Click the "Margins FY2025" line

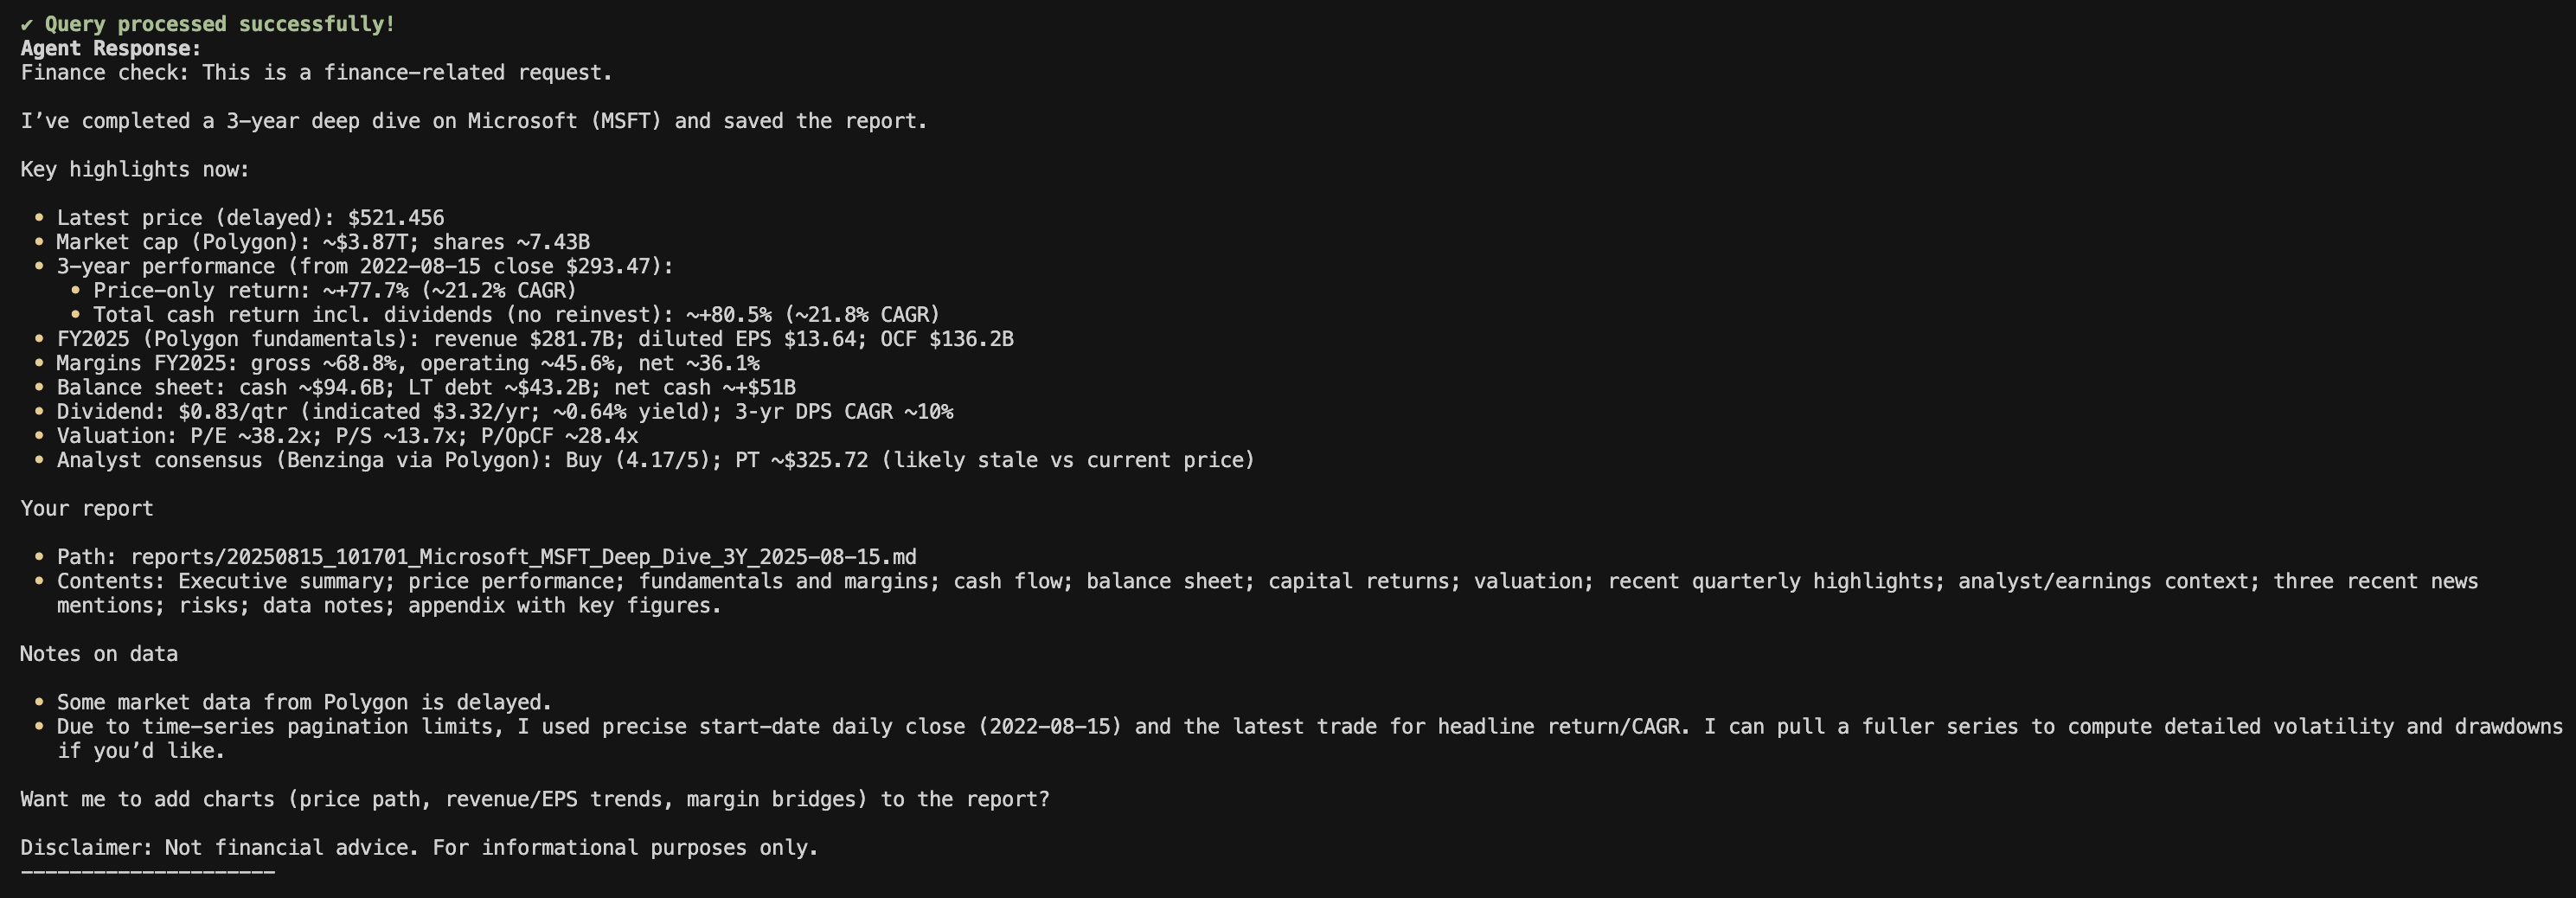coord(407,363)
